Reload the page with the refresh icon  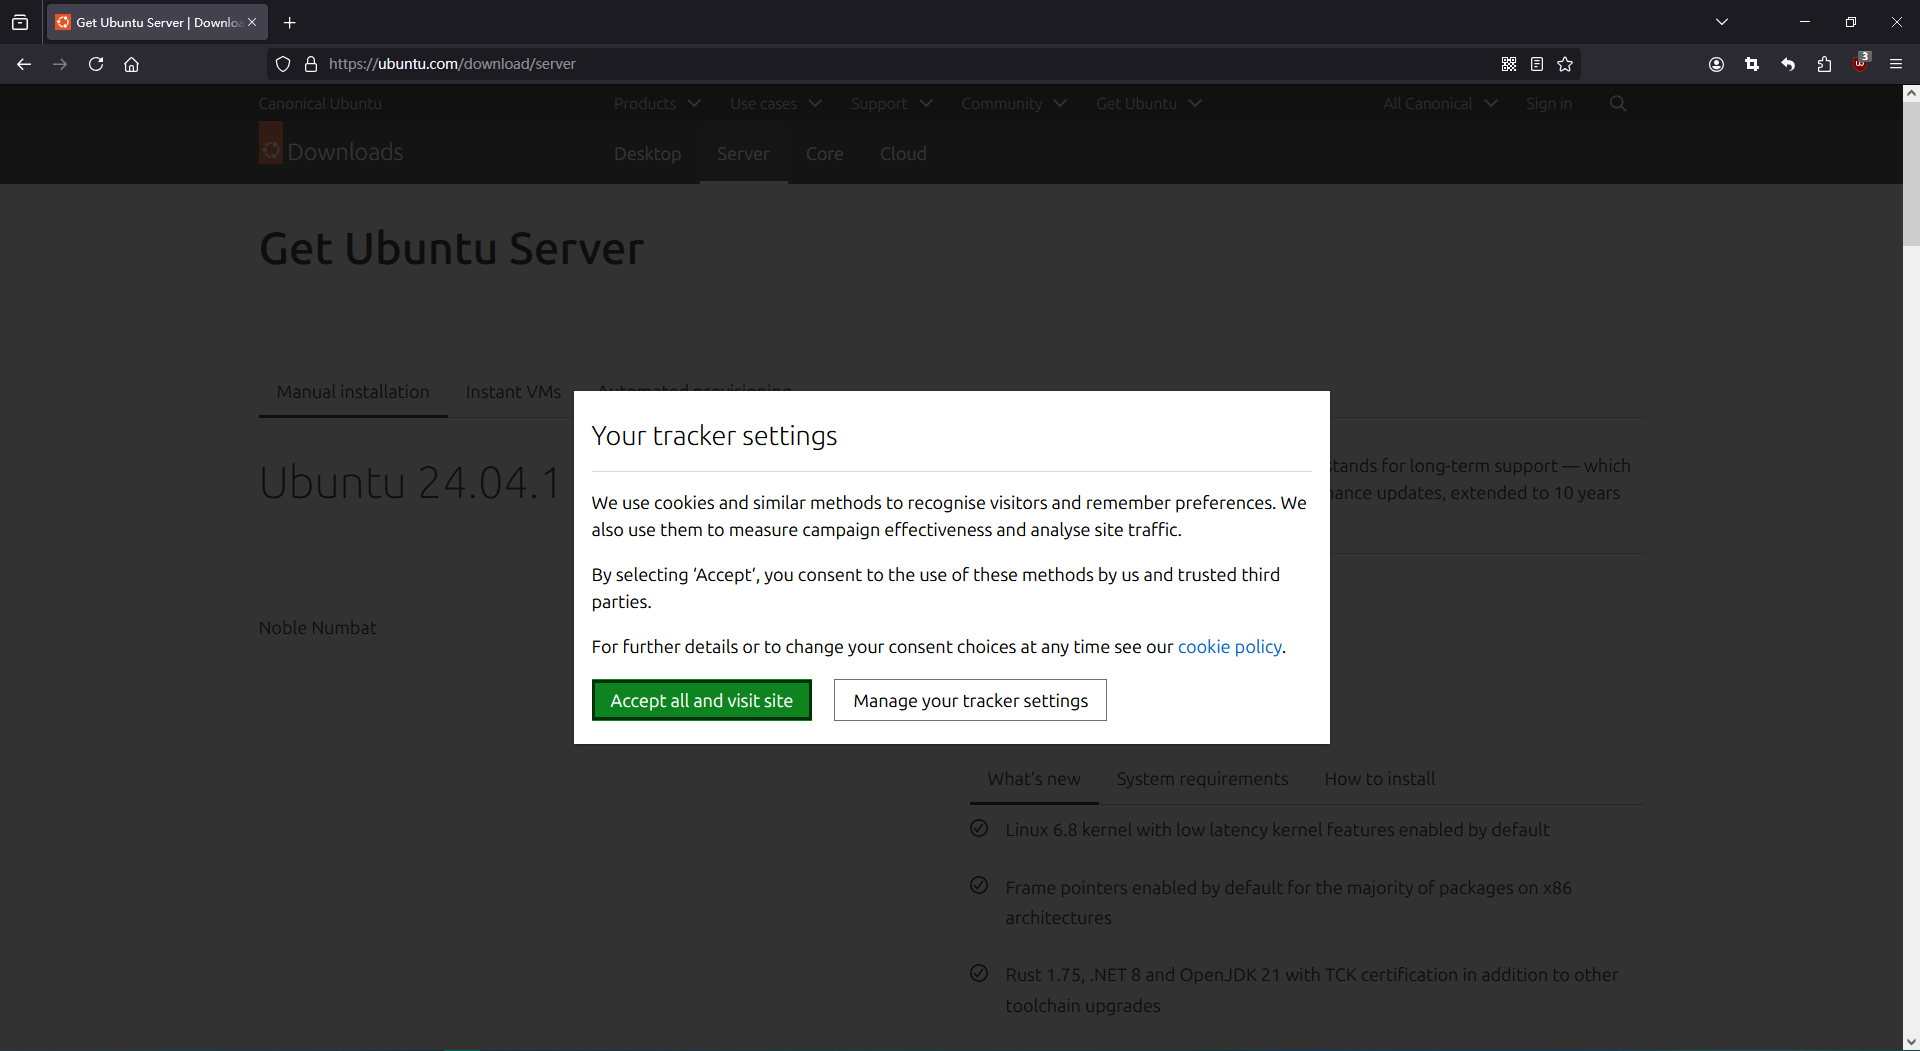pos(96,64)
